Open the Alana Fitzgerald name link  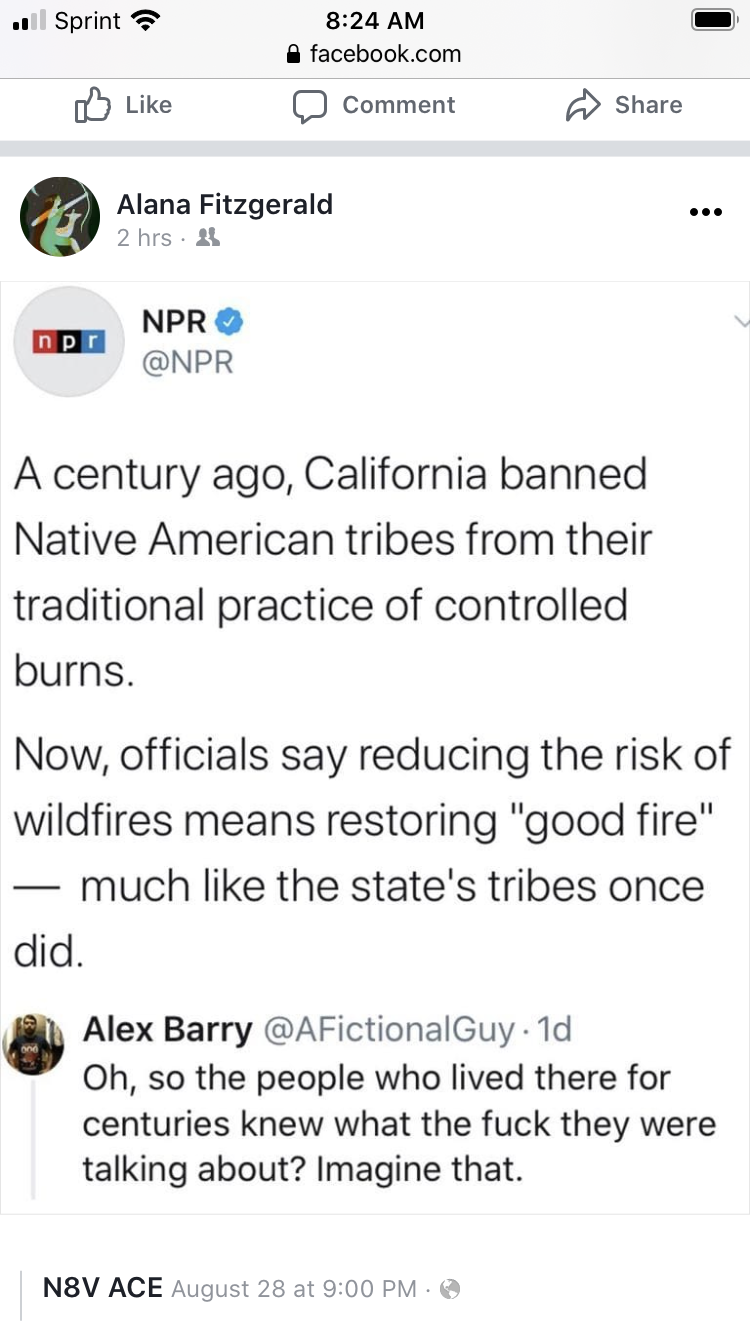(x=225, y=204)
